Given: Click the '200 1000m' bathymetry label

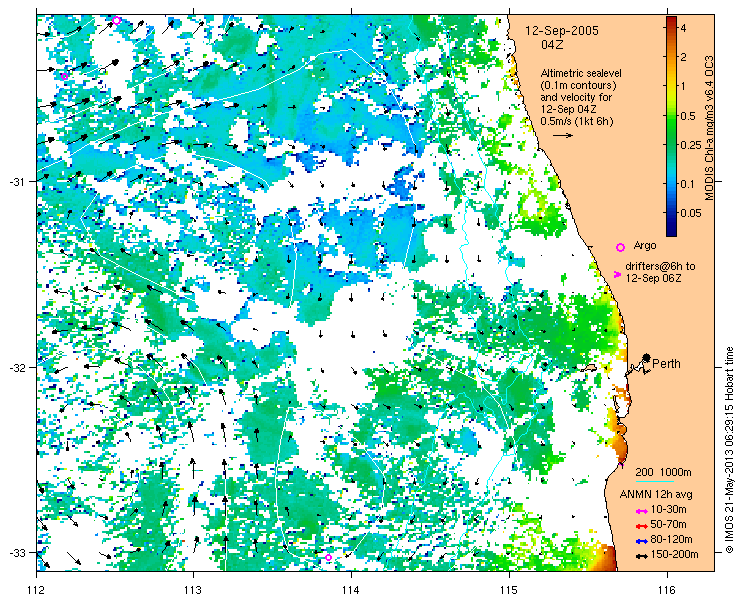Looking at the screenshot, I should (663, 472).
